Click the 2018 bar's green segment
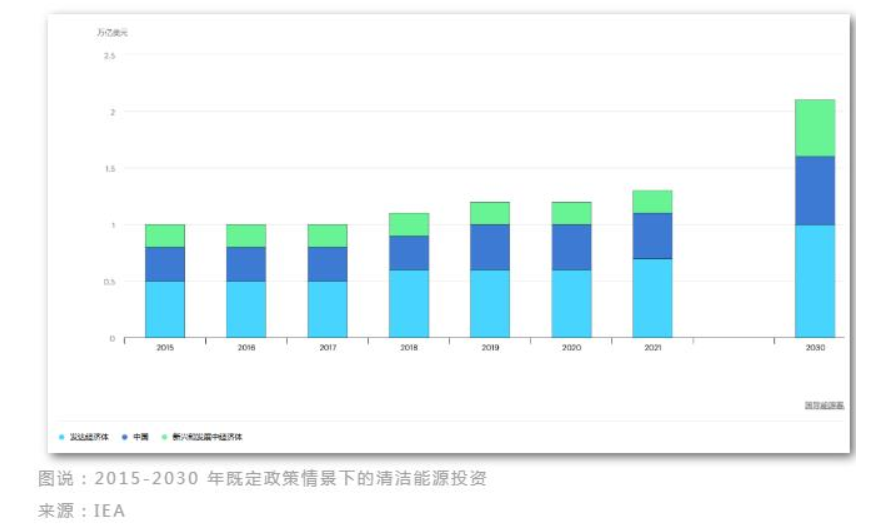875x528 pixels. (408, 224)
